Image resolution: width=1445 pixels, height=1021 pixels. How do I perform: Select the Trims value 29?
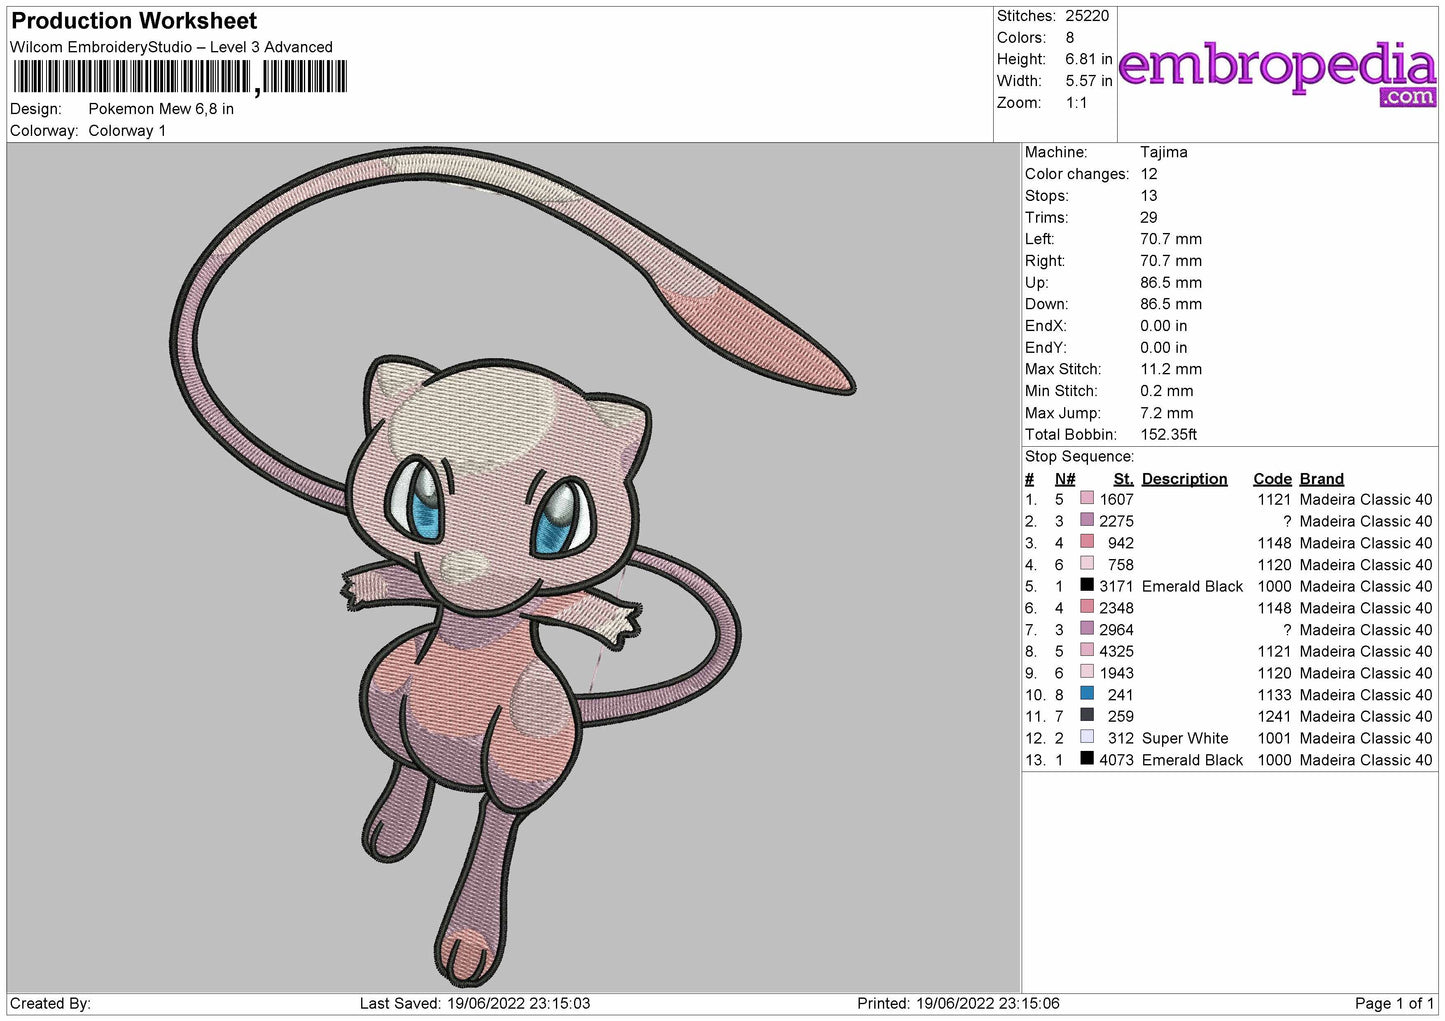point(1149,218)
